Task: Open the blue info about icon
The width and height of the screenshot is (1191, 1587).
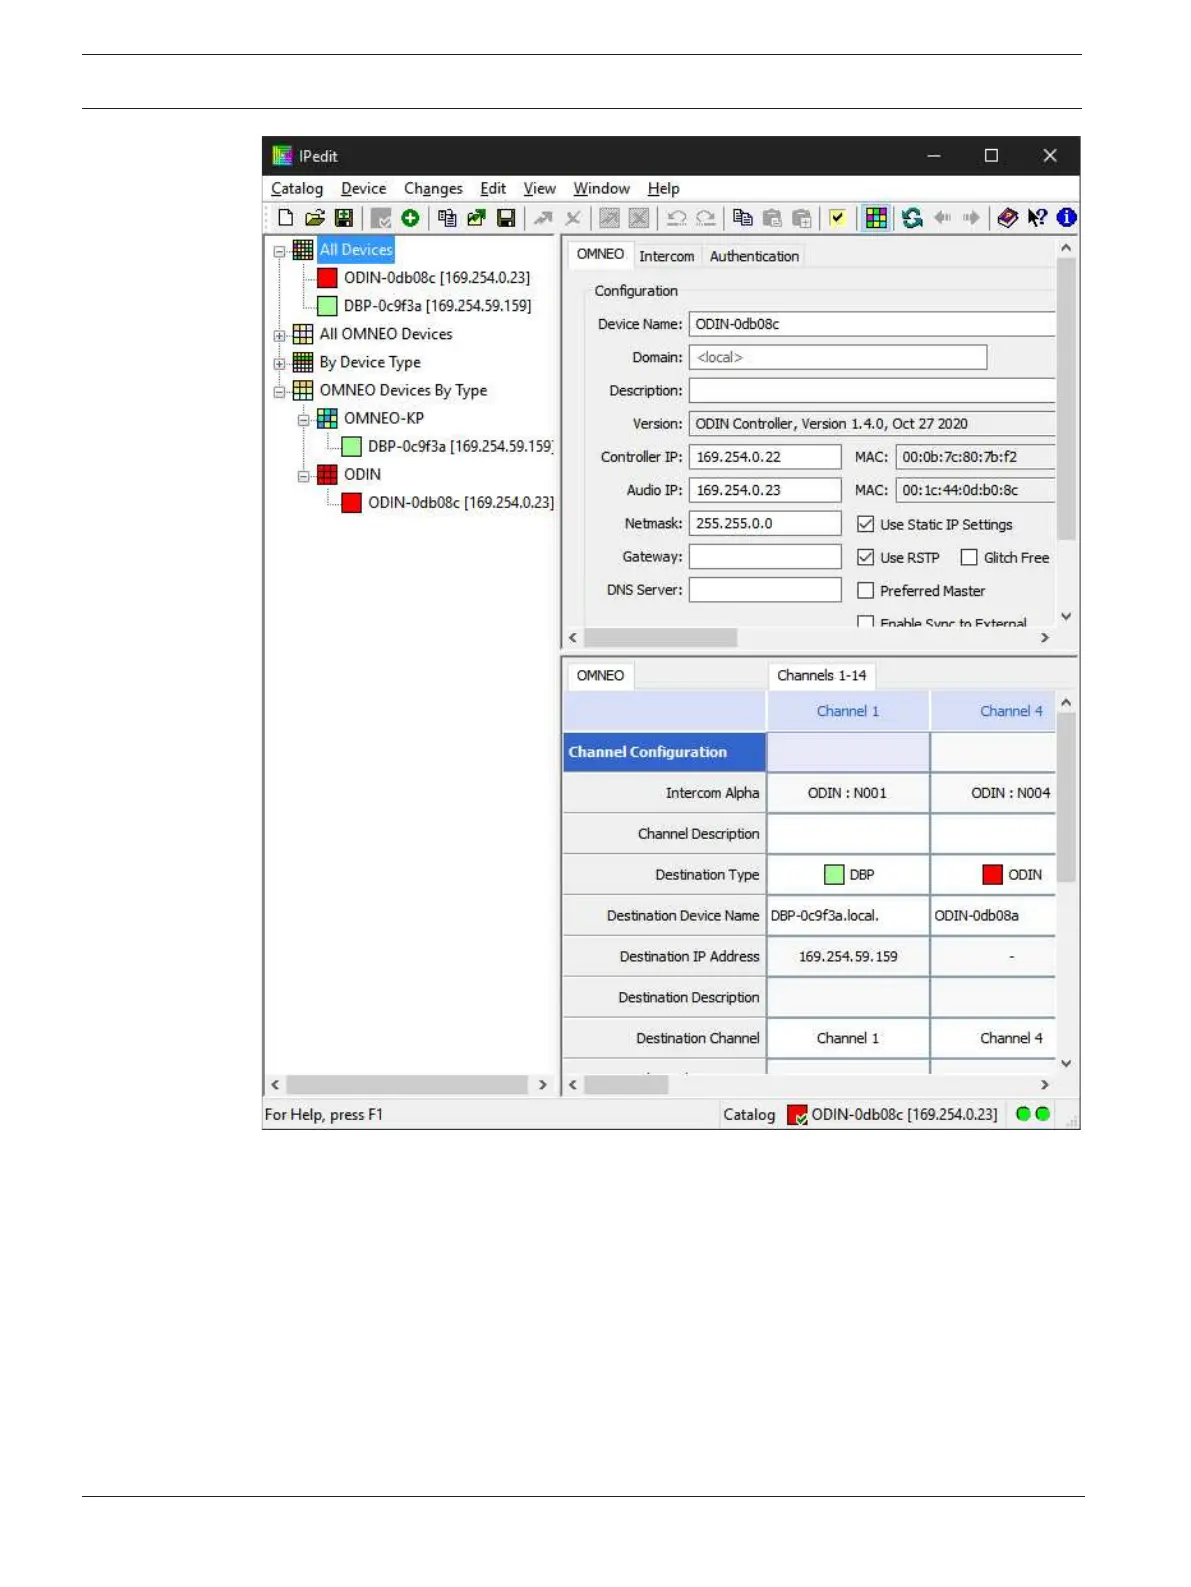Action: 1067,217
